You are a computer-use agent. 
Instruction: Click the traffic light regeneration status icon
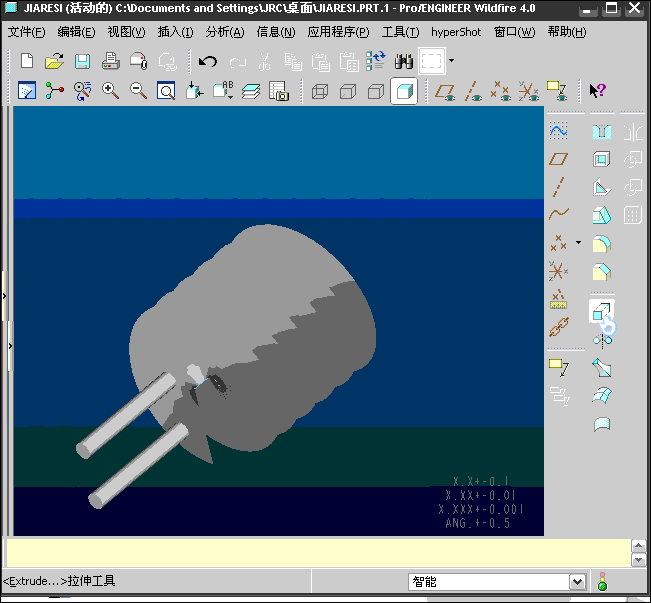pyautogui.click(x=602, y=581)
